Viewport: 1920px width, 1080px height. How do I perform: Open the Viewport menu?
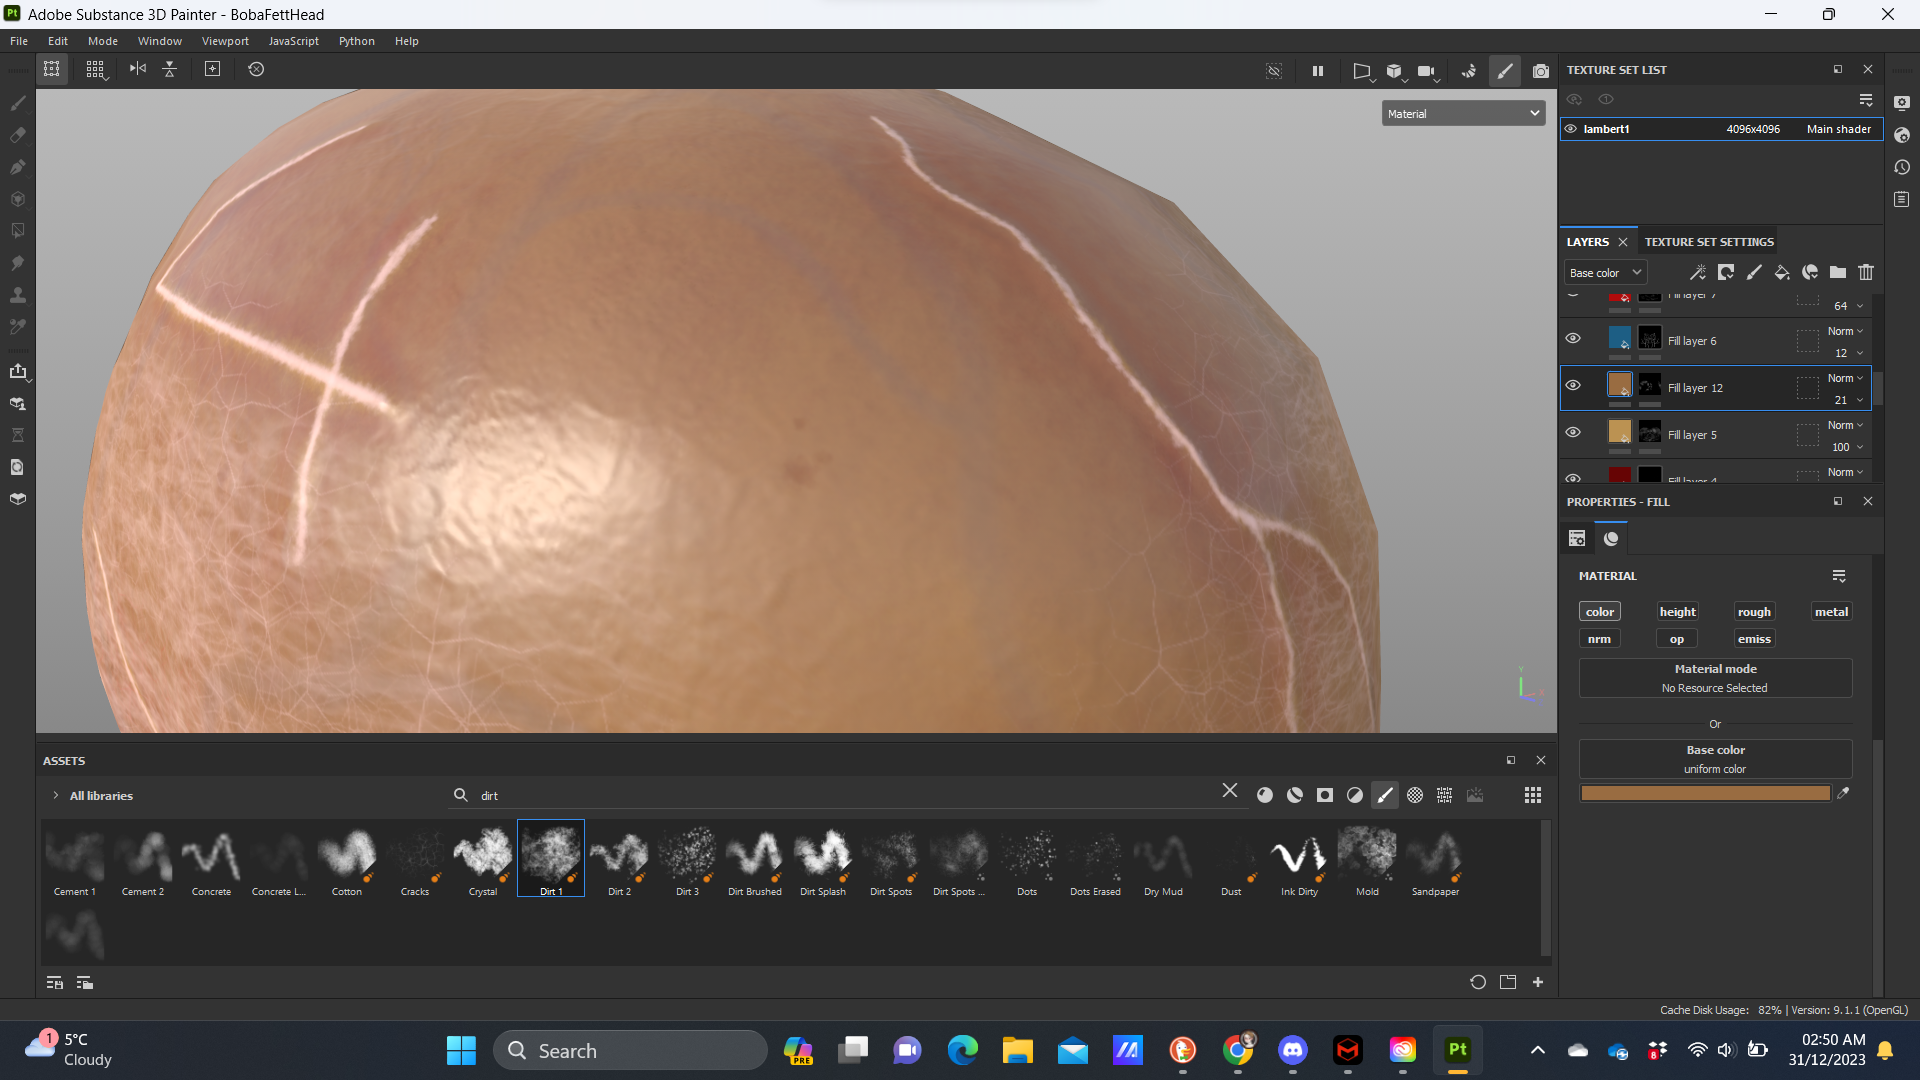point(225,41)
